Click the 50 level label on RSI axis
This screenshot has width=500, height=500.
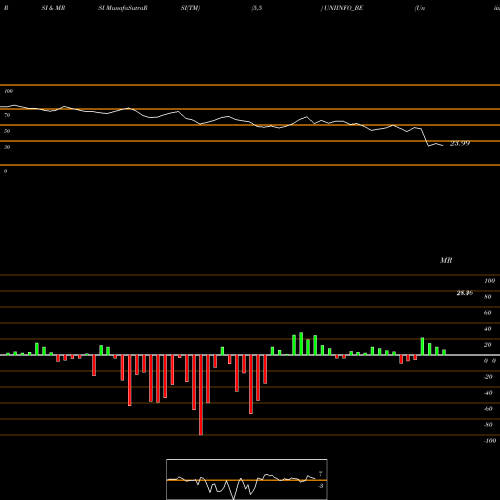7,131
